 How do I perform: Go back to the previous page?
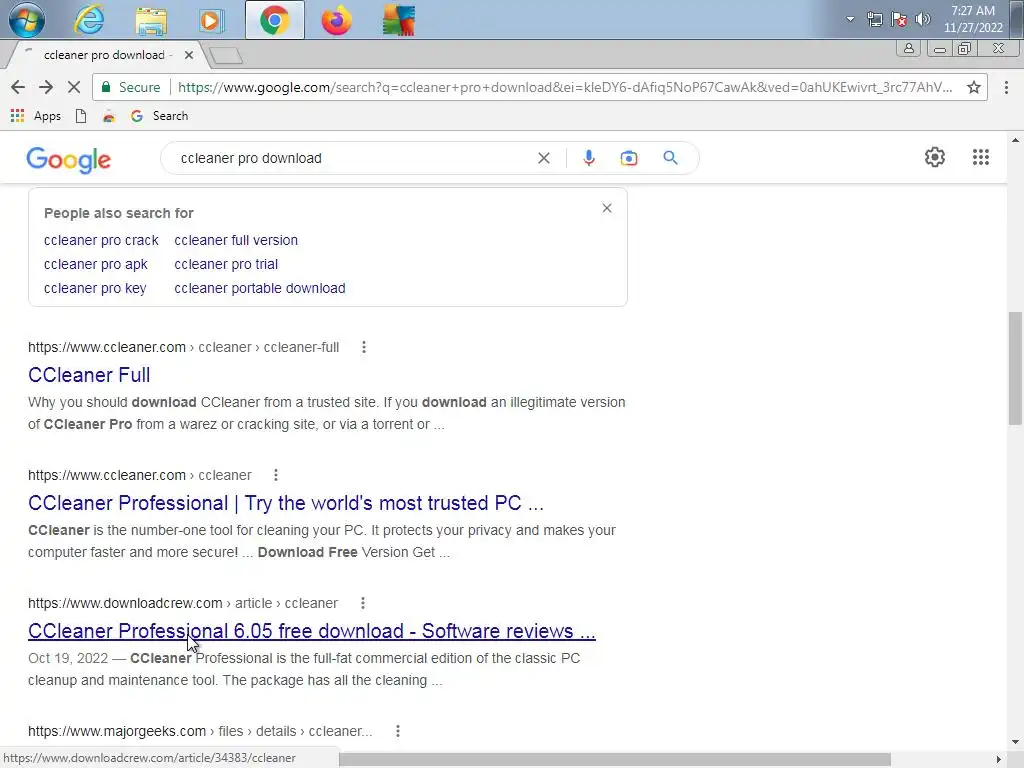click(x=18, y=87)
